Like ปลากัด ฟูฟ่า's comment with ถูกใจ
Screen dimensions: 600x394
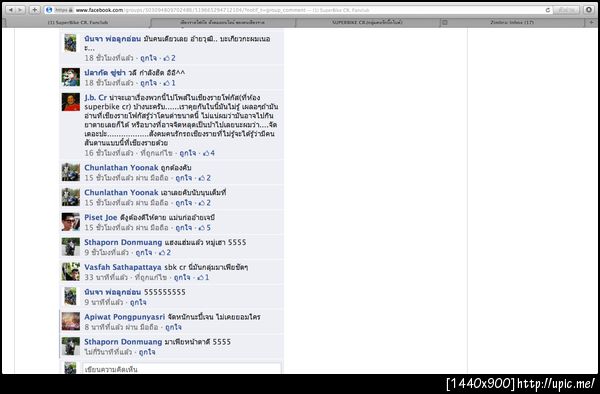148,83
